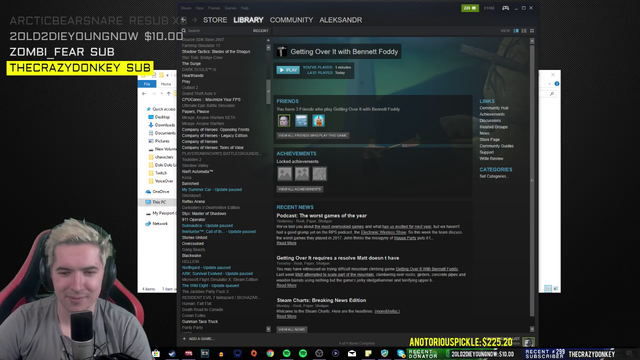
Task: Open the orange map-pin taskbar icon
Action: click(x=254, y=353)
